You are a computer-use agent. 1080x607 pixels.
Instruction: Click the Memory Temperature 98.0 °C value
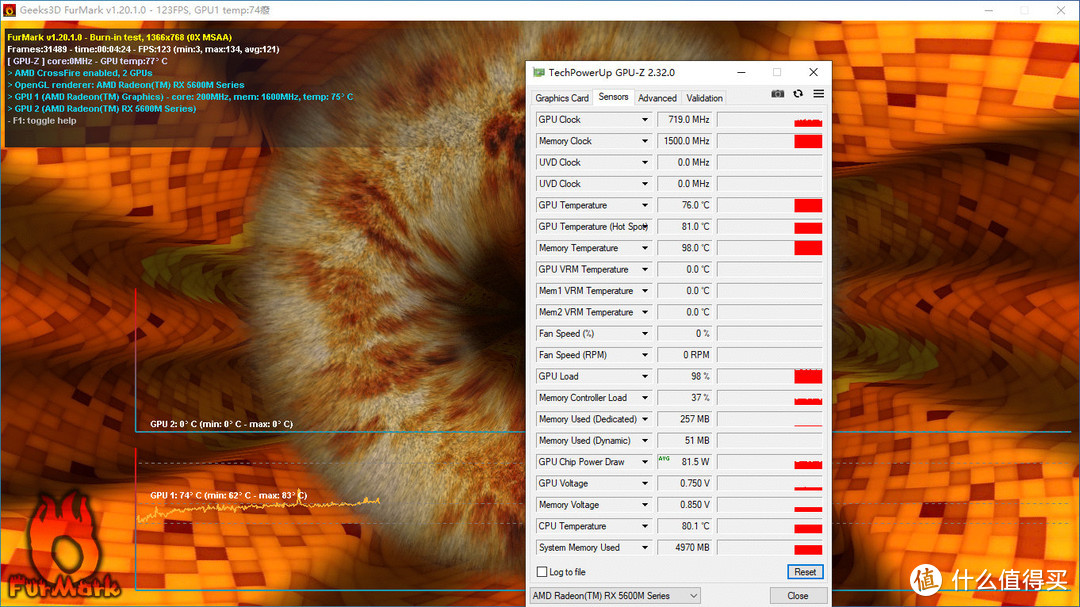pyautogui.click(x=685, y=248)
